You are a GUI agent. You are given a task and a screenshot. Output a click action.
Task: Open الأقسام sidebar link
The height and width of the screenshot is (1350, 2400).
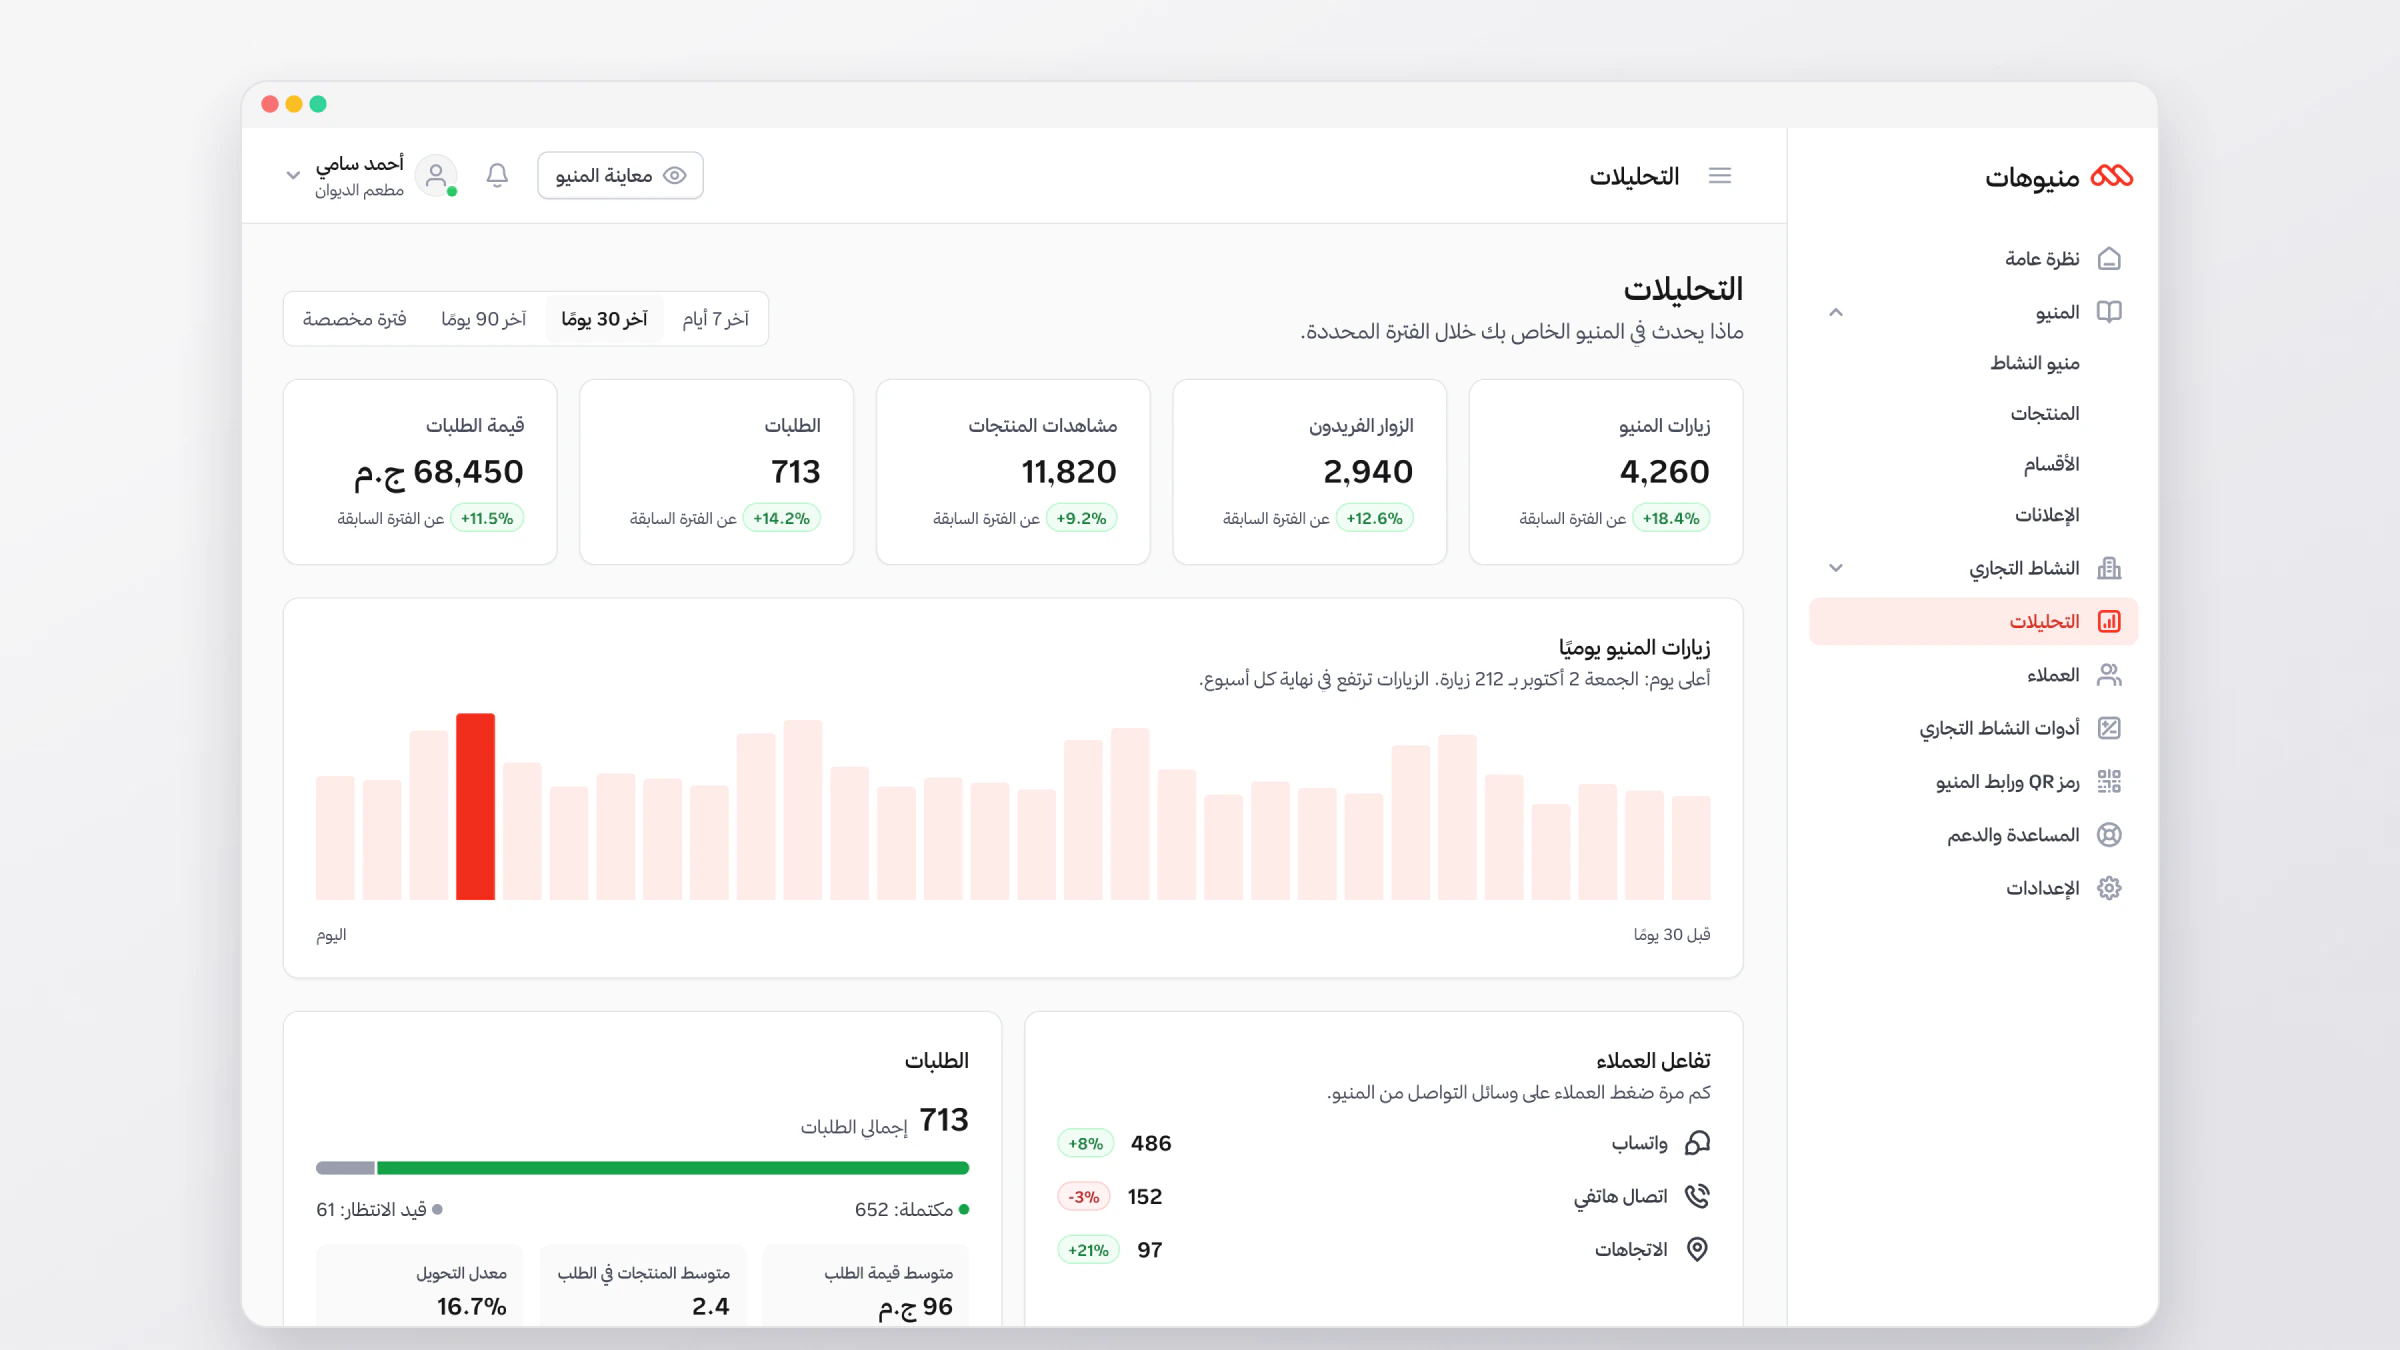click(2051, 464)
